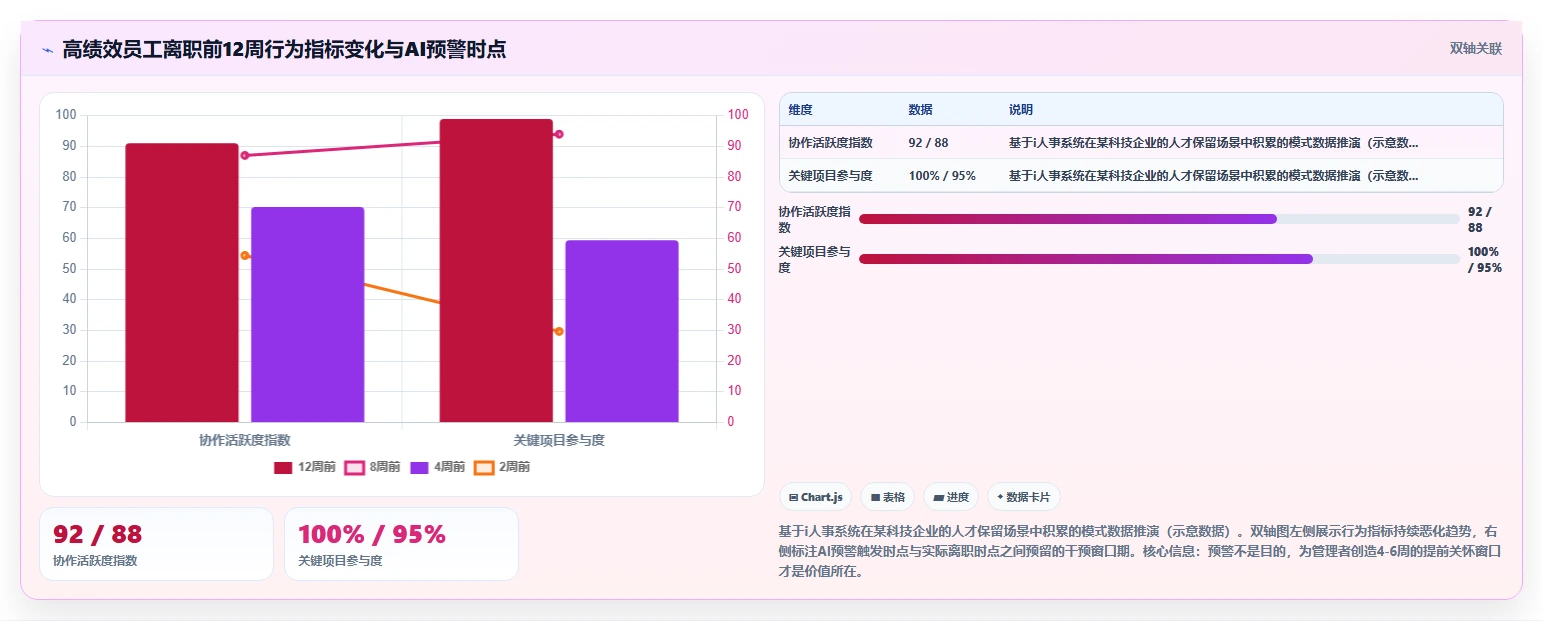Screen dimensions: 1543x621
Task: Click the description paragraph starting 基于i人事系统
Action: pyautogui.click(x=1140, y=551)
